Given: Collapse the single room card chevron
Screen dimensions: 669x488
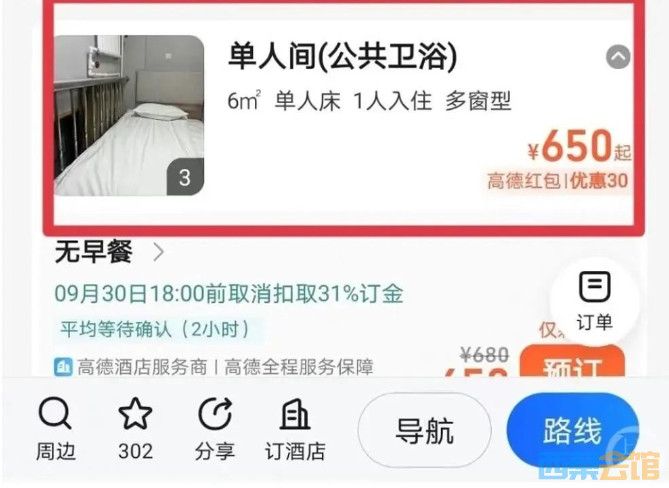Looking at the screenshot, I should click(x=618, y=57).
